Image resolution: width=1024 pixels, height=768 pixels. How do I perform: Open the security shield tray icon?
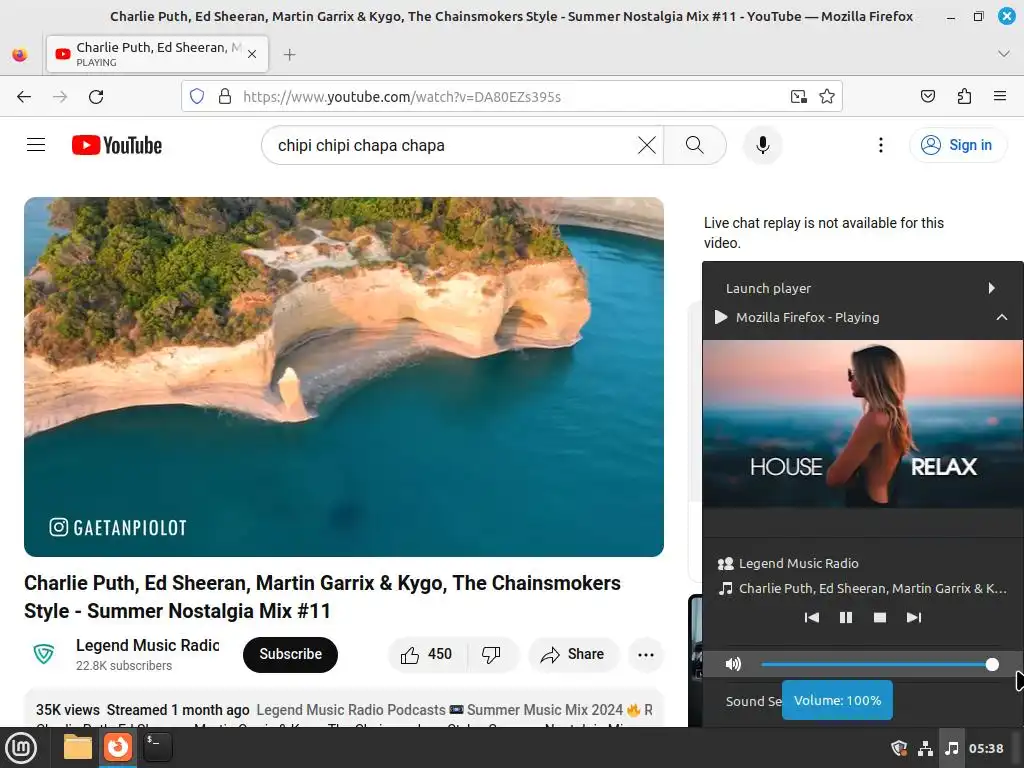[899, 748]
